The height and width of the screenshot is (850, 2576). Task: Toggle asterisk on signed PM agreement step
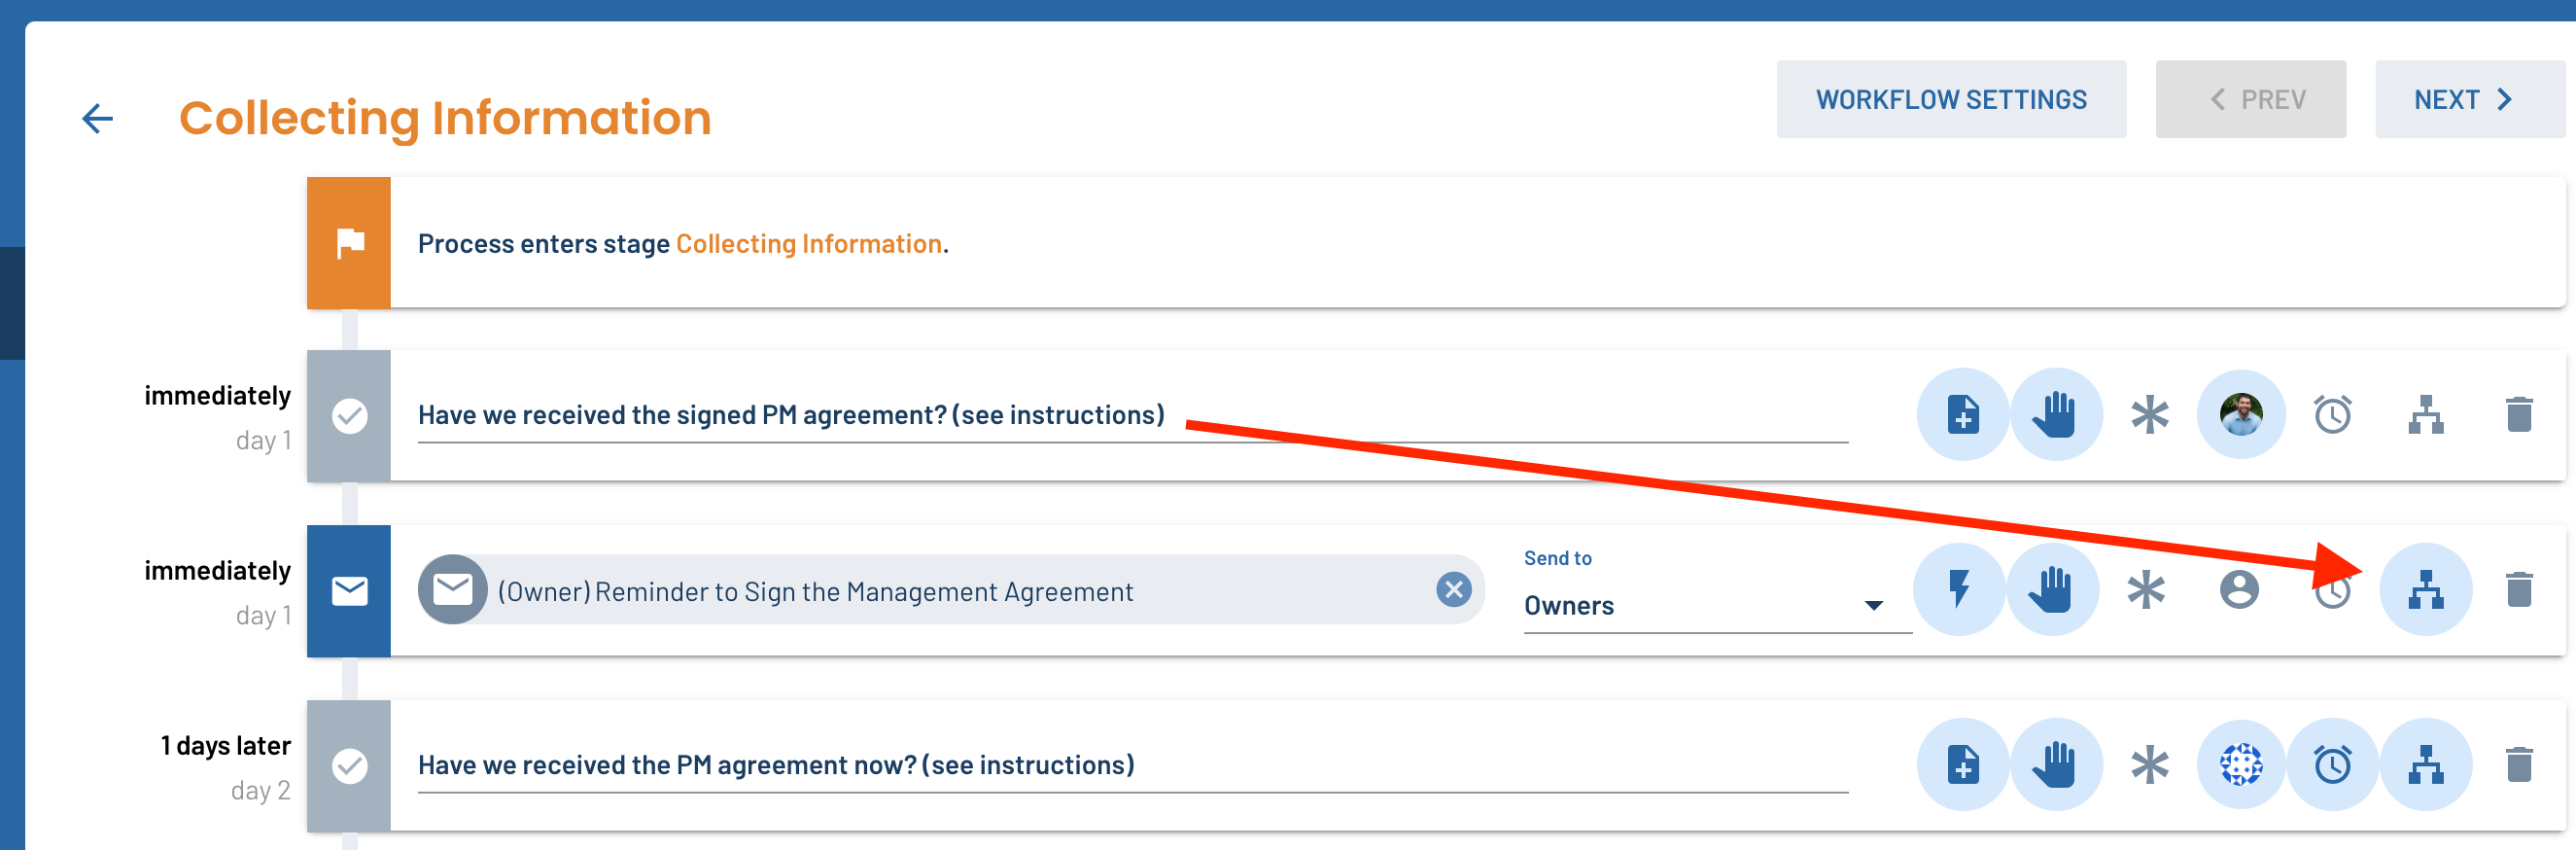(x=2149, y=414)
